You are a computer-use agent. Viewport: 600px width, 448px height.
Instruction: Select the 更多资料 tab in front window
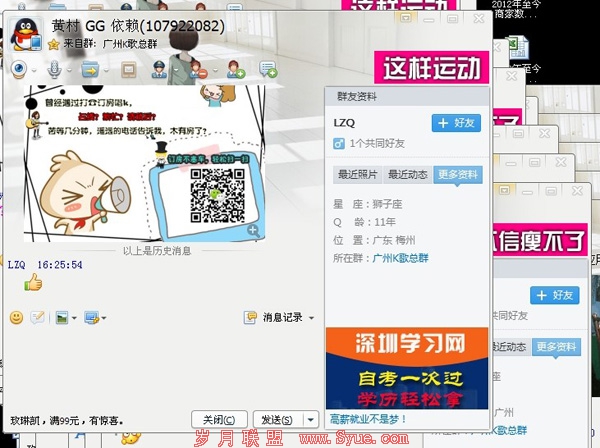pyautogui.click(x=458, y=175)
